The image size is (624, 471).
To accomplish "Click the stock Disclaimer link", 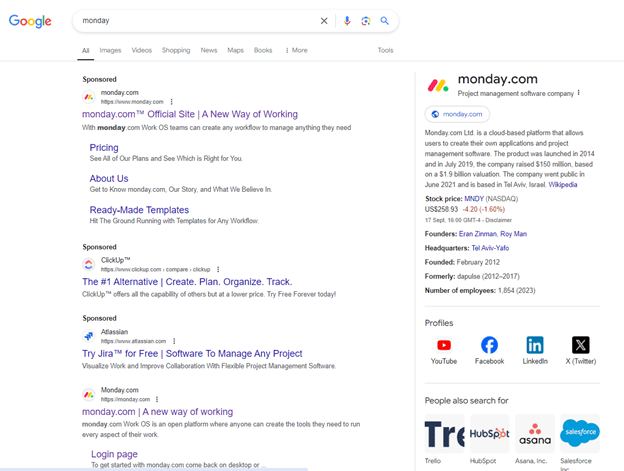I will pyautogui.click(x=498, y=220).
